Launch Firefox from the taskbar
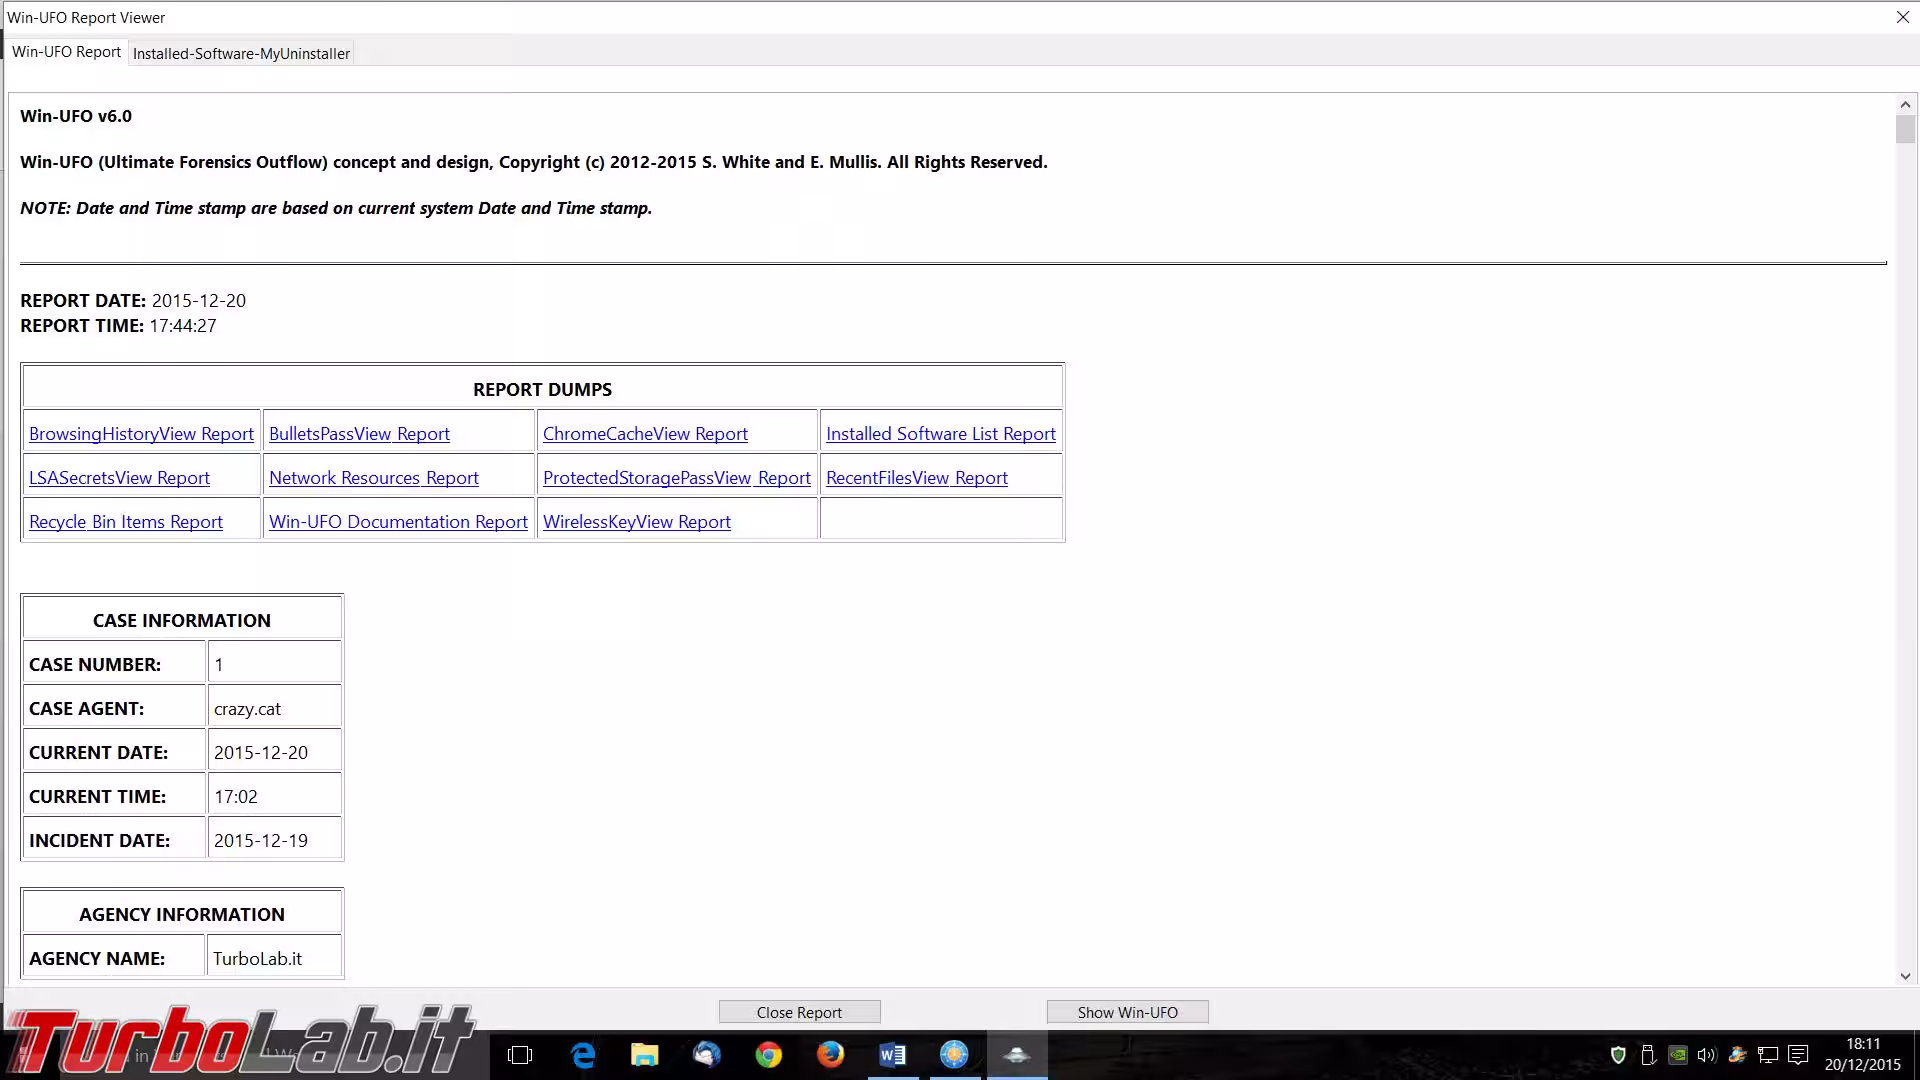Image resolution: width=1920 pixels, height=1080 pixels. tap(830, 1055)
